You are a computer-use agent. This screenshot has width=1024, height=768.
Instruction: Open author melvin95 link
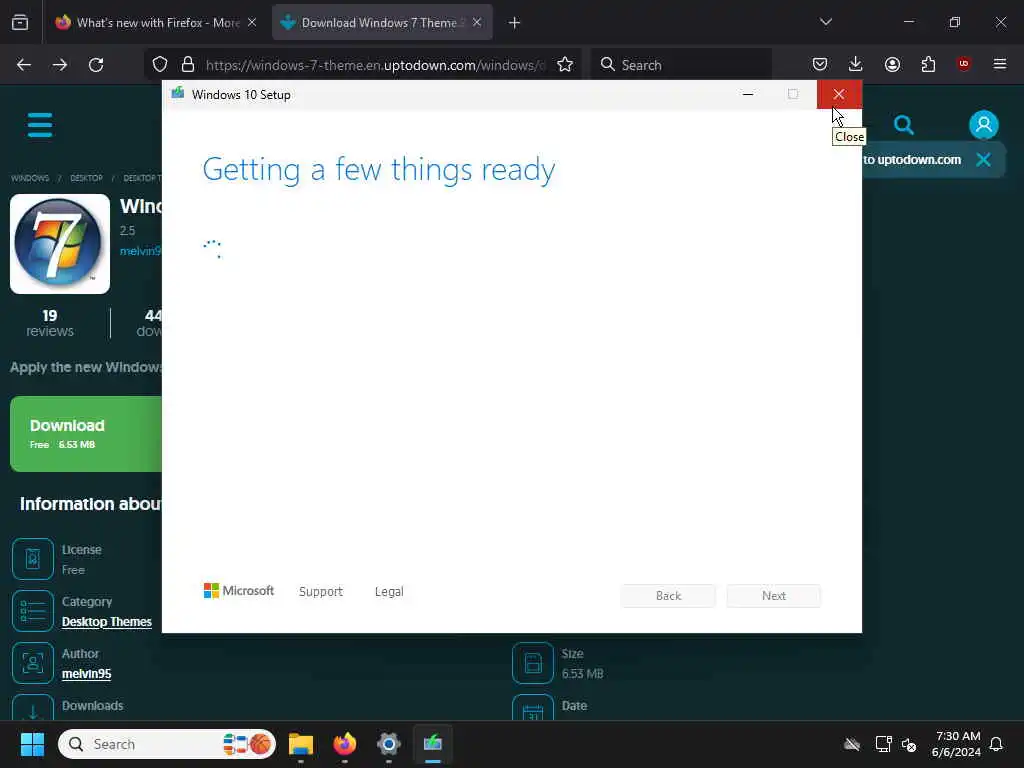click(86, 673)
